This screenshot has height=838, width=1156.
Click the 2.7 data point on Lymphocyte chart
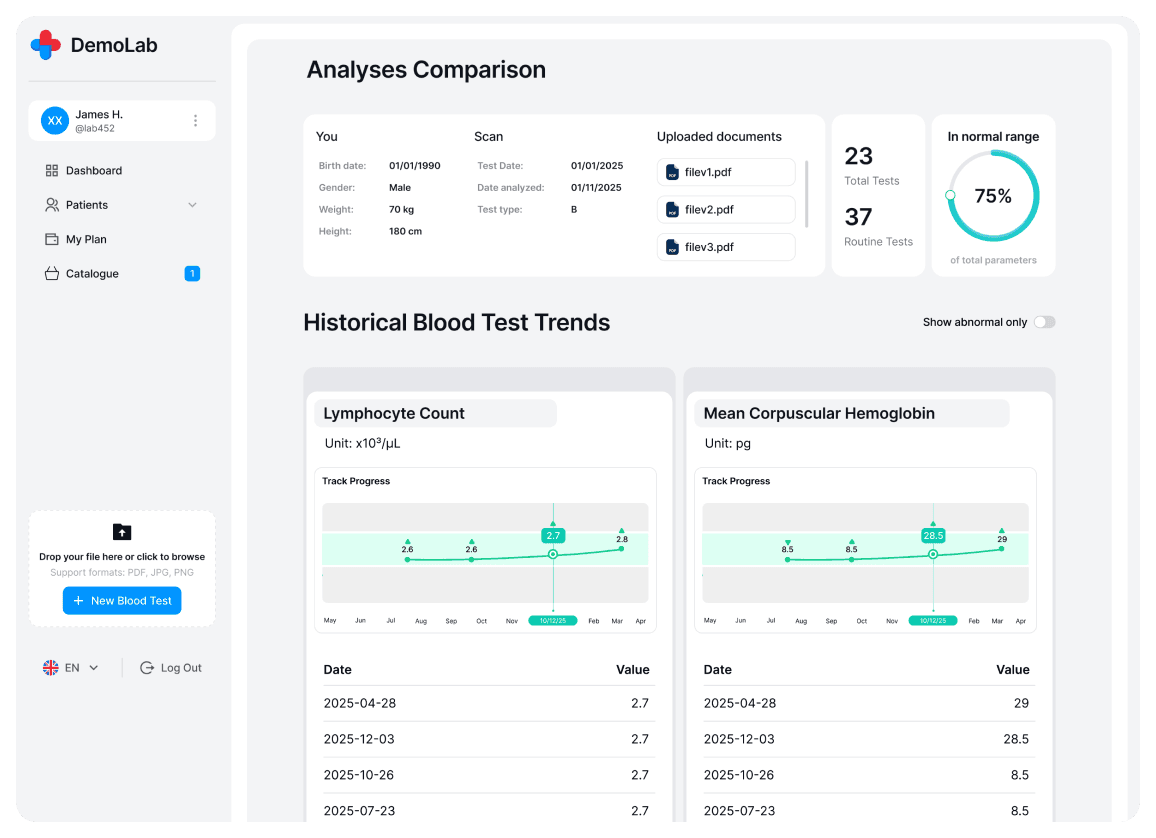pyautogui.click(x=553, y=554)
